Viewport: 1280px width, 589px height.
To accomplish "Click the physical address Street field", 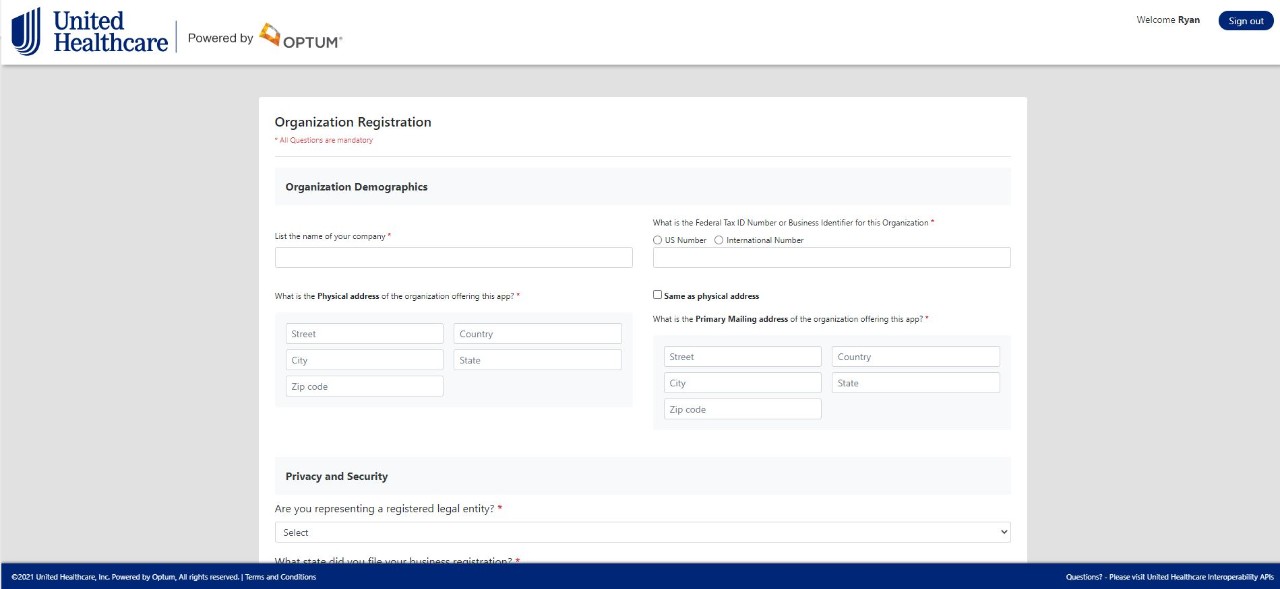I will (364, 334).
